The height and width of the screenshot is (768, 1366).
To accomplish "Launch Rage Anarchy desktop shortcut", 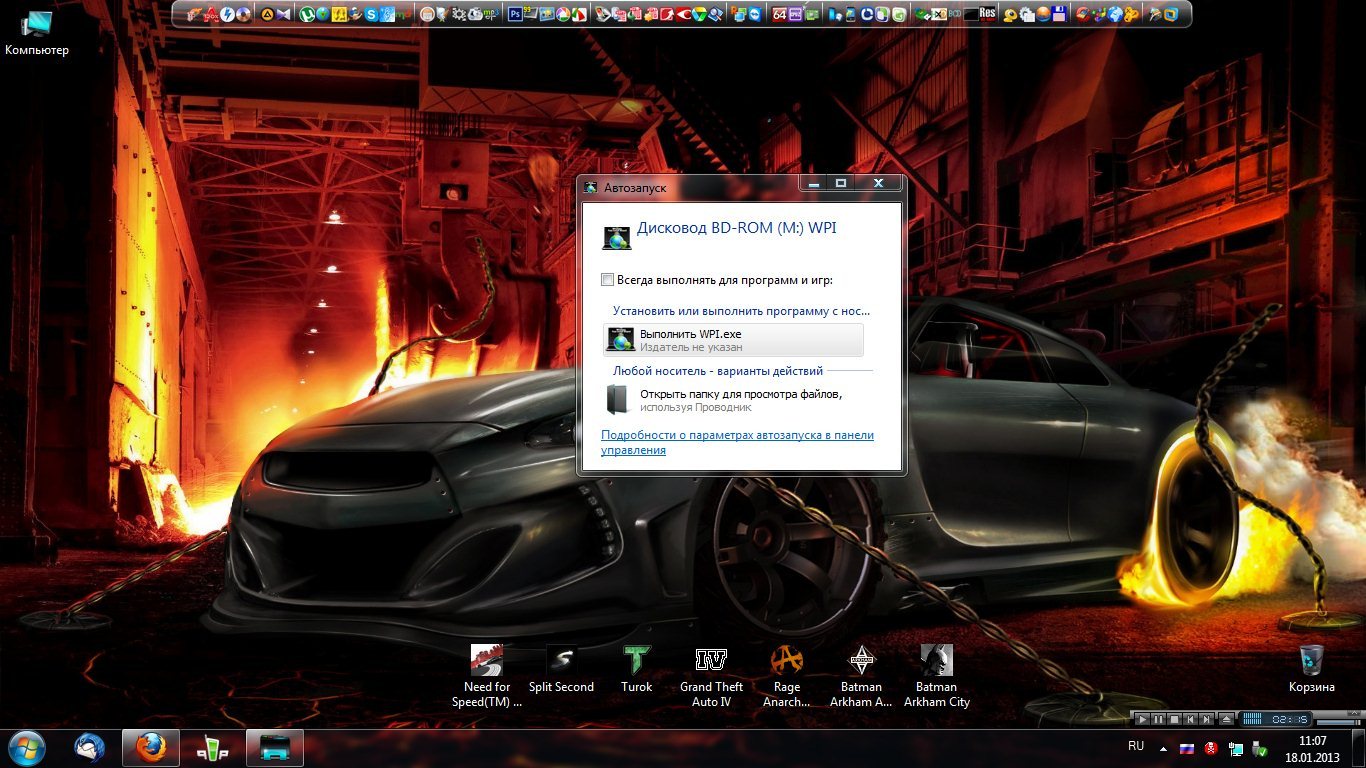I will pyautogui.click(x=787, y=676).
